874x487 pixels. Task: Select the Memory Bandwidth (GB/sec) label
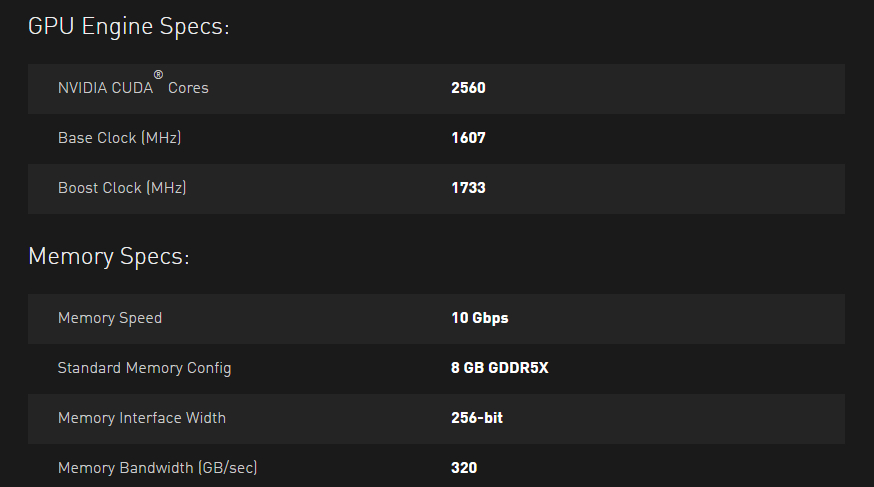(x=158, y=468)
